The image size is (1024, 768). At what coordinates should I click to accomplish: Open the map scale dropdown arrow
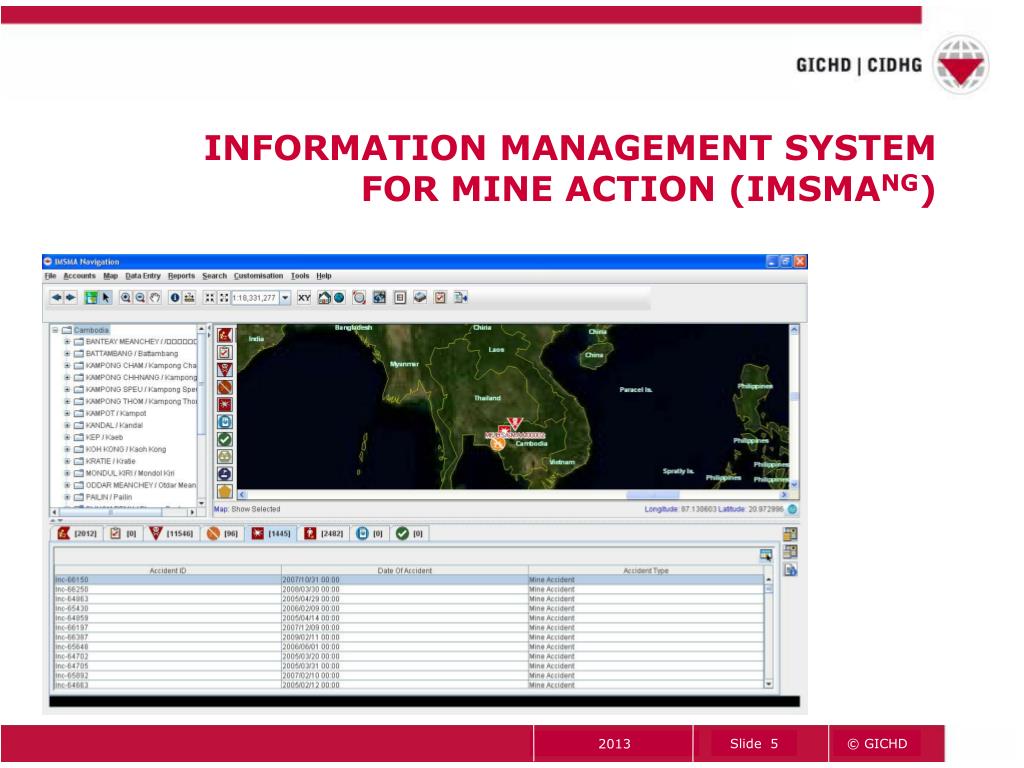285,298
